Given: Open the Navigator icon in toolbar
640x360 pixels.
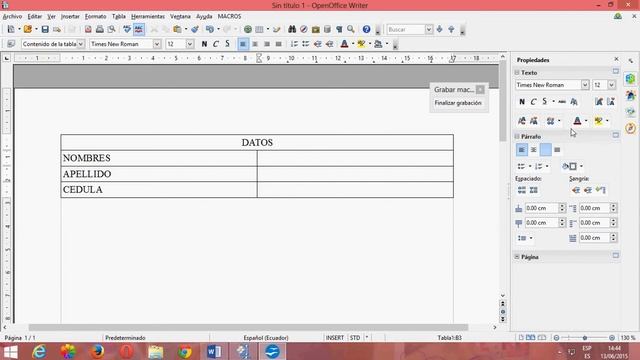Looking at the screenshot, I should click(304, 29).
